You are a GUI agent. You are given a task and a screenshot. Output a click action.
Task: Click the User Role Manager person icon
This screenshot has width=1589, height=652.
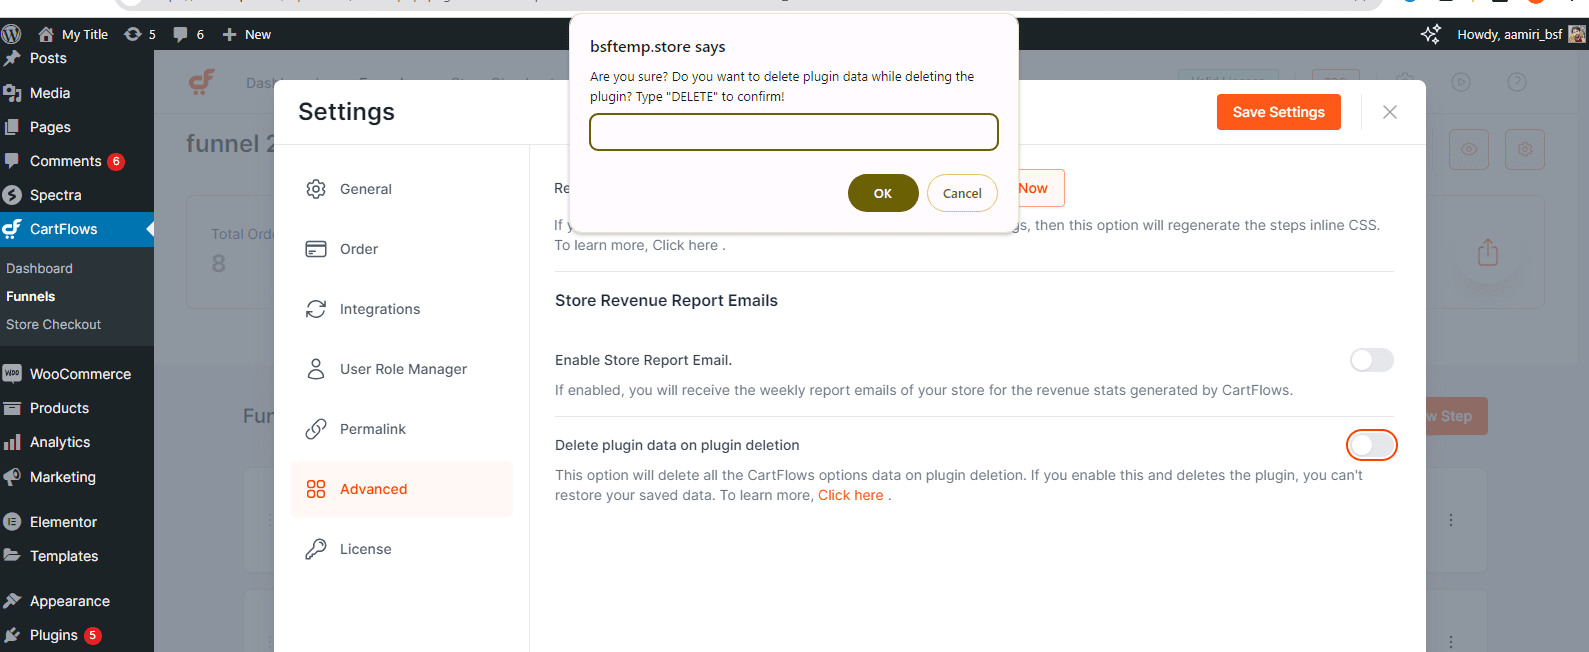click(316, 369)
